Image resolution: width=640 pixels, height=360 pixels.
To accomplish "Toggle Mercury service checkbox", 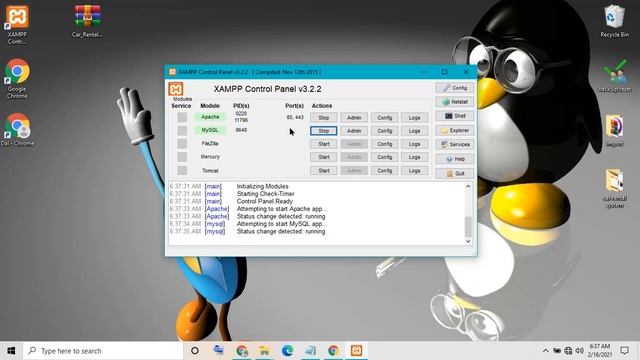I will (x=182, y=157).
